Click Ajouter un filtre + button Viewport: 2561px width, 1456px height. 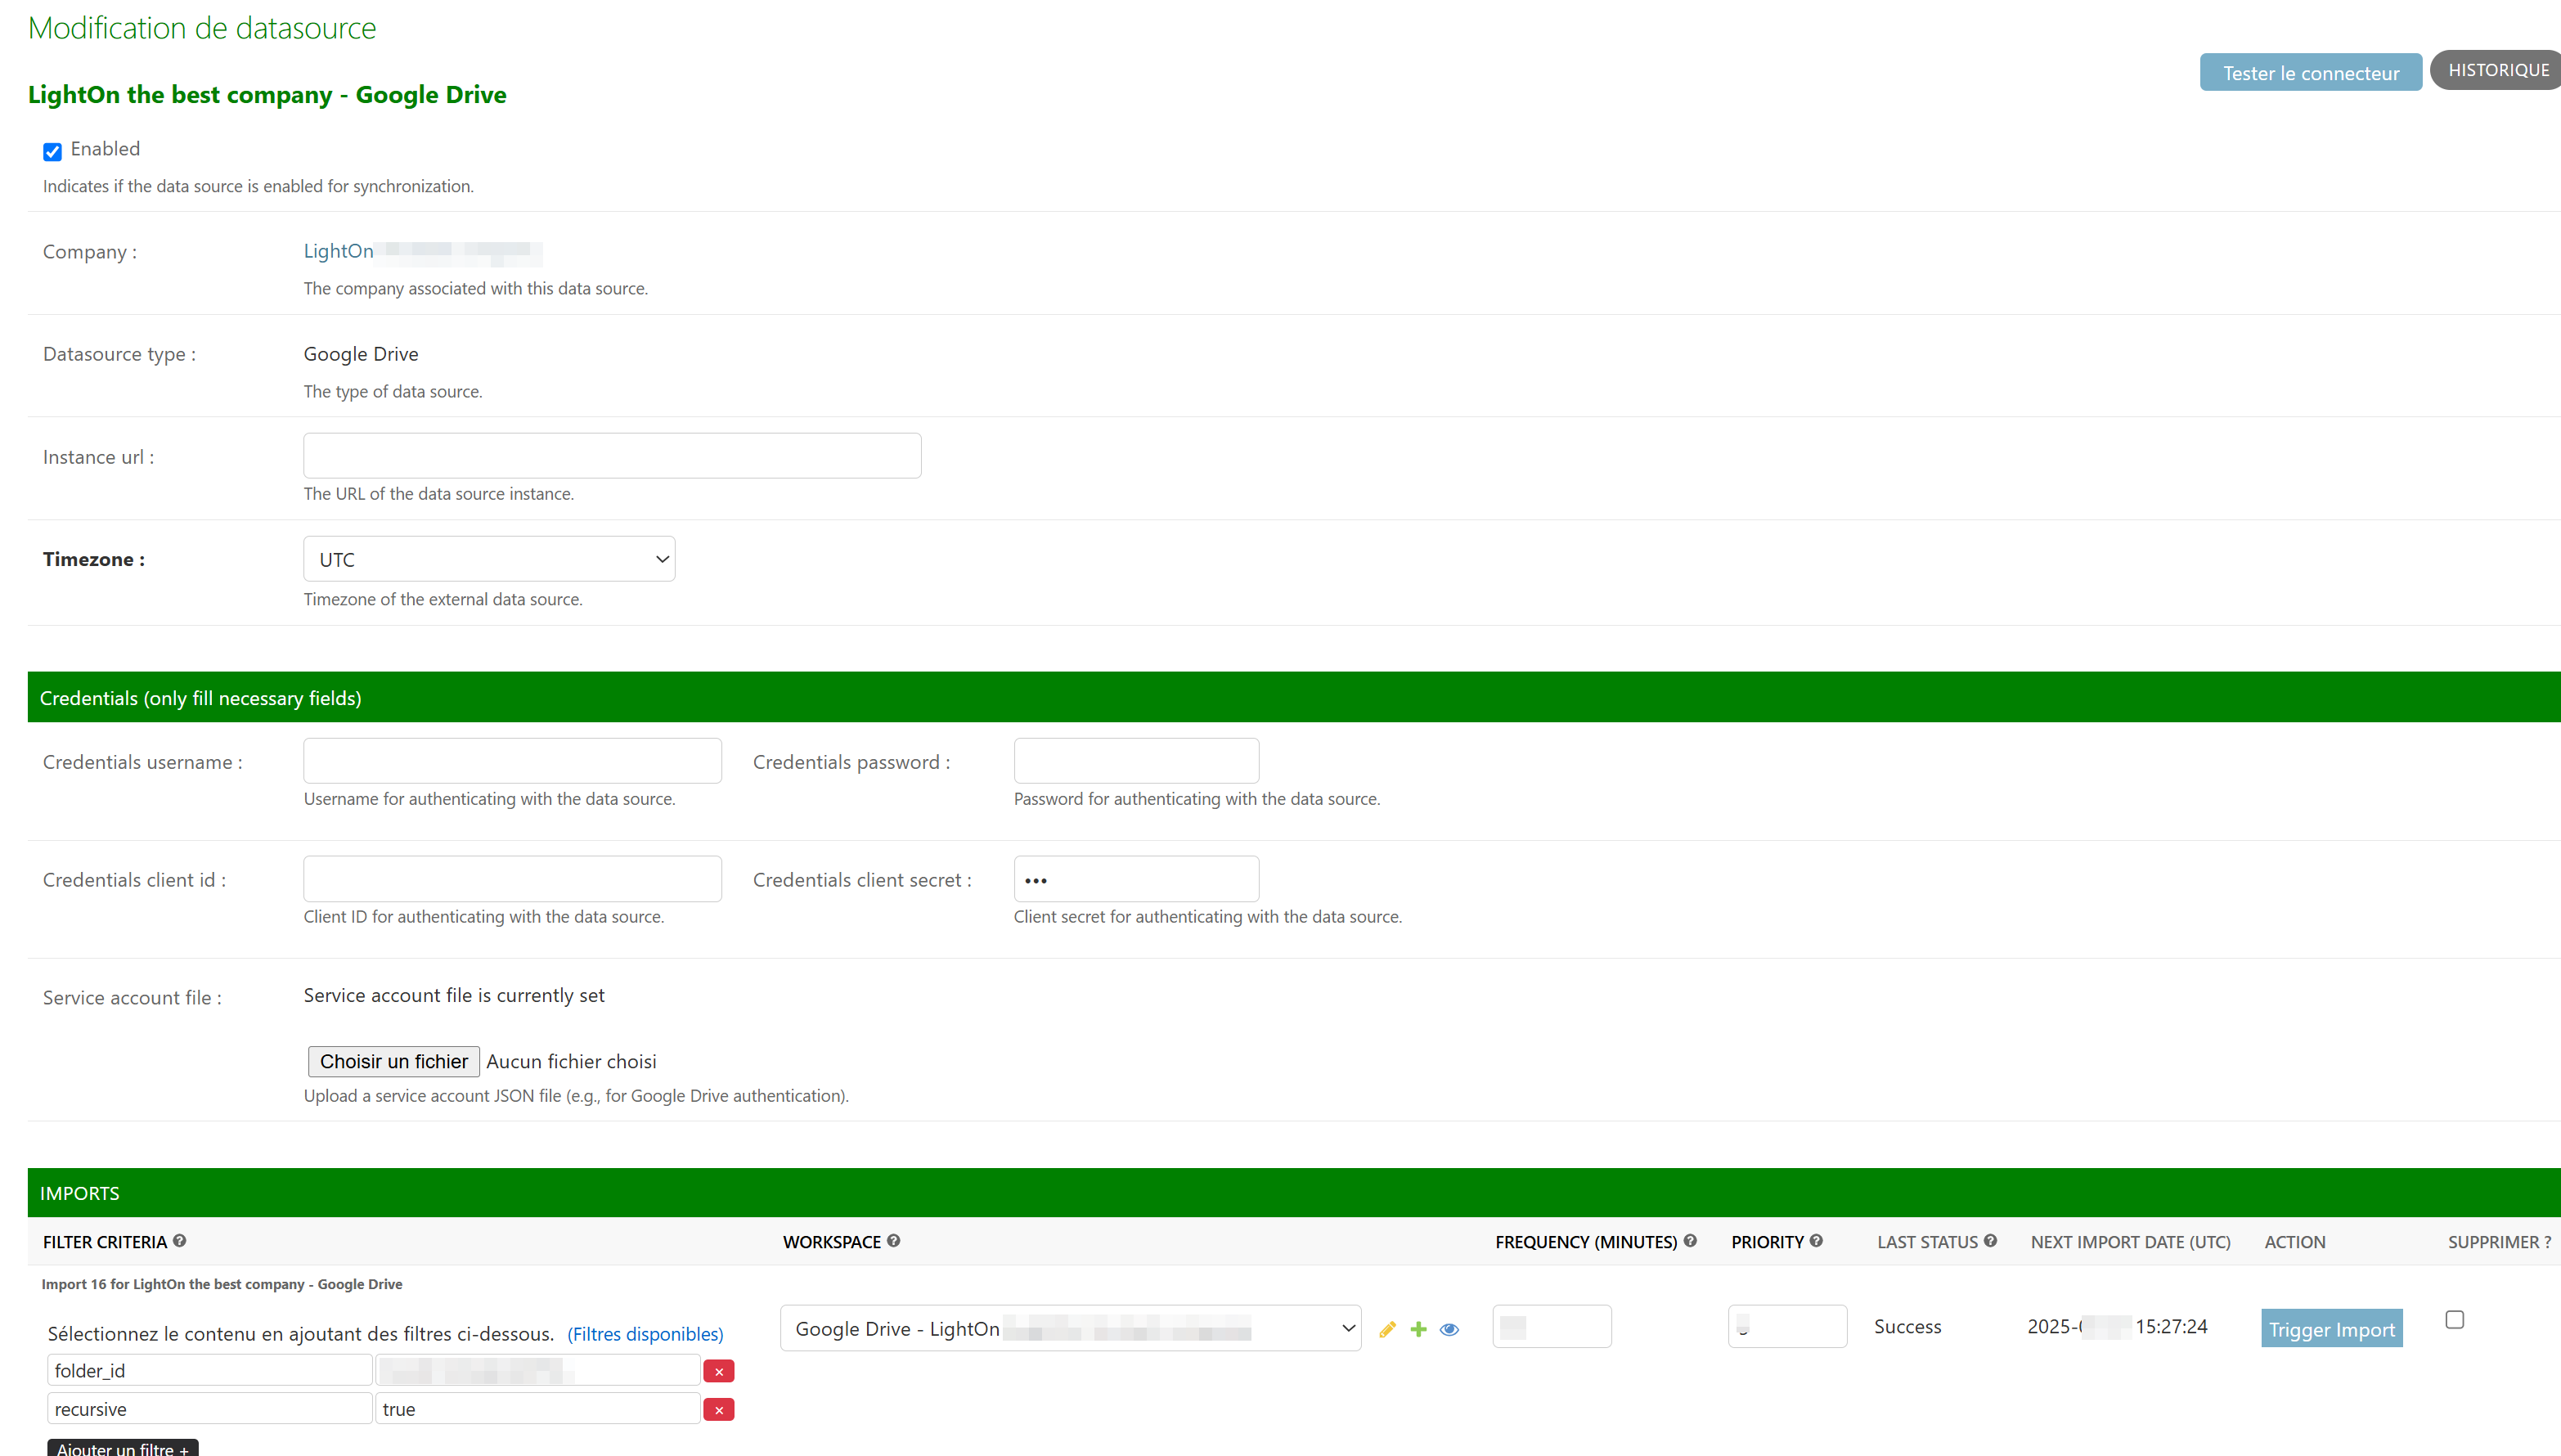click(122, 1448)
